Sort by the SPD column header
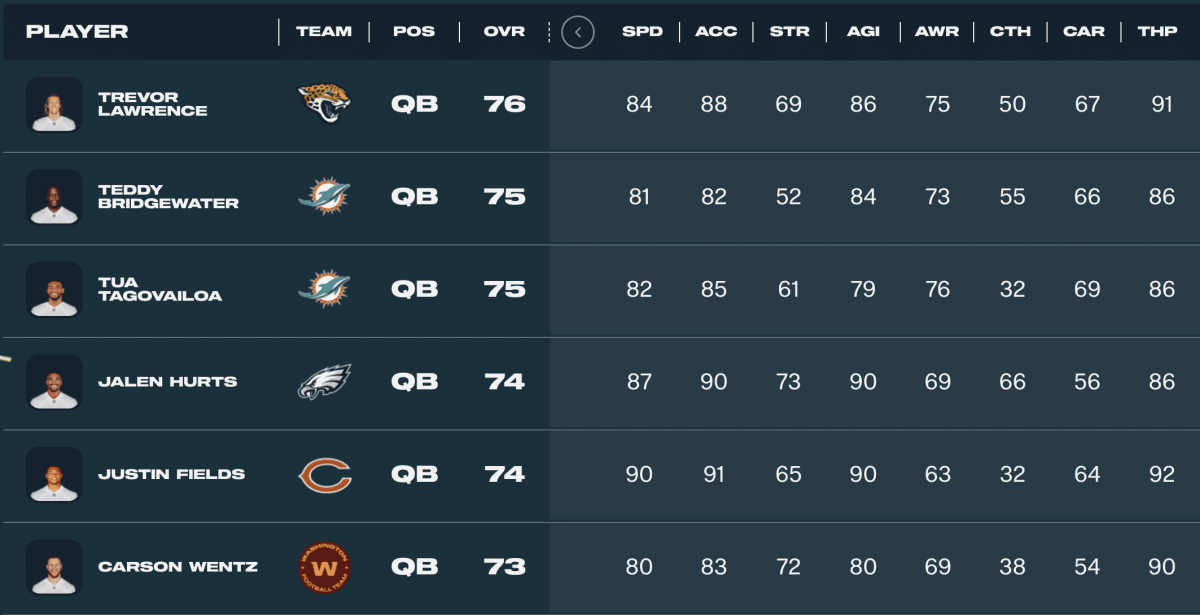Viewport: 1200px width, 615px height. [642, 32]
